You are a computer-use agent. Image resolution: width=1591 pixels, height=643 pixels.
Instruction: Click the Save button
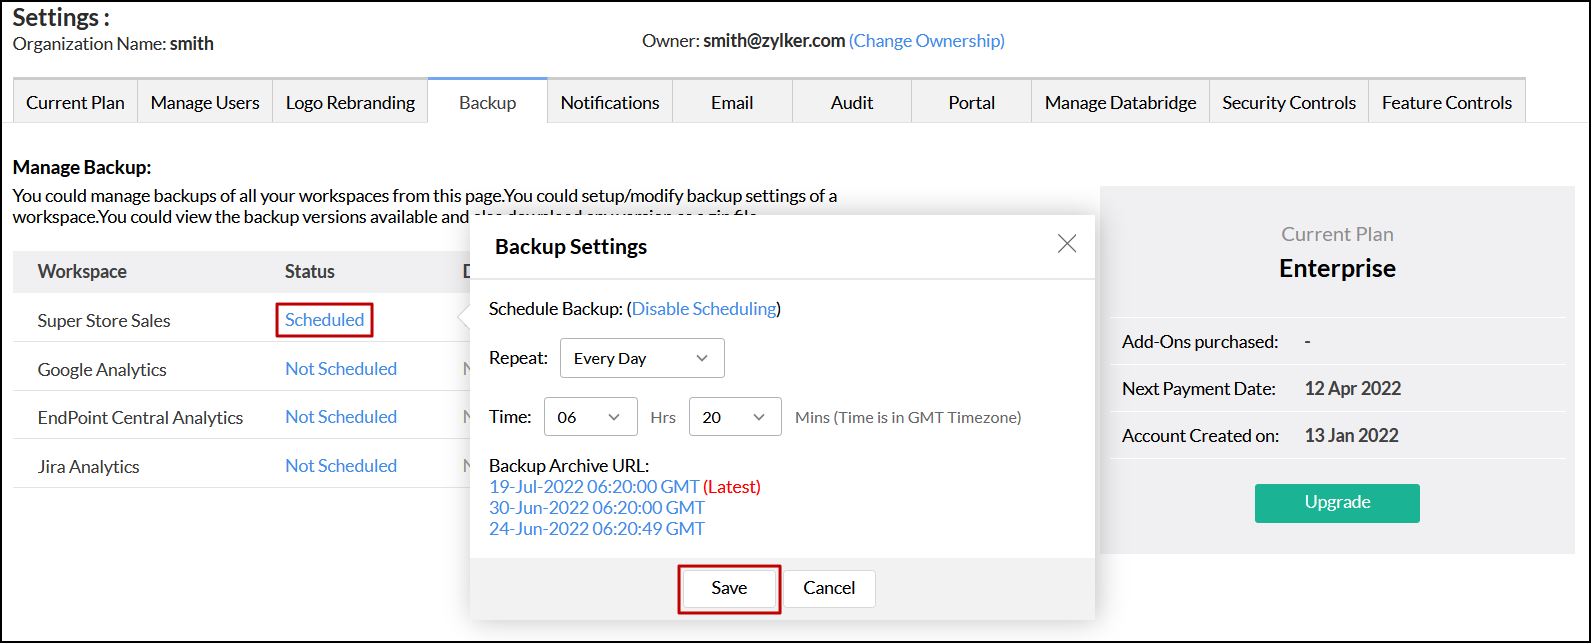coord(729,588)
